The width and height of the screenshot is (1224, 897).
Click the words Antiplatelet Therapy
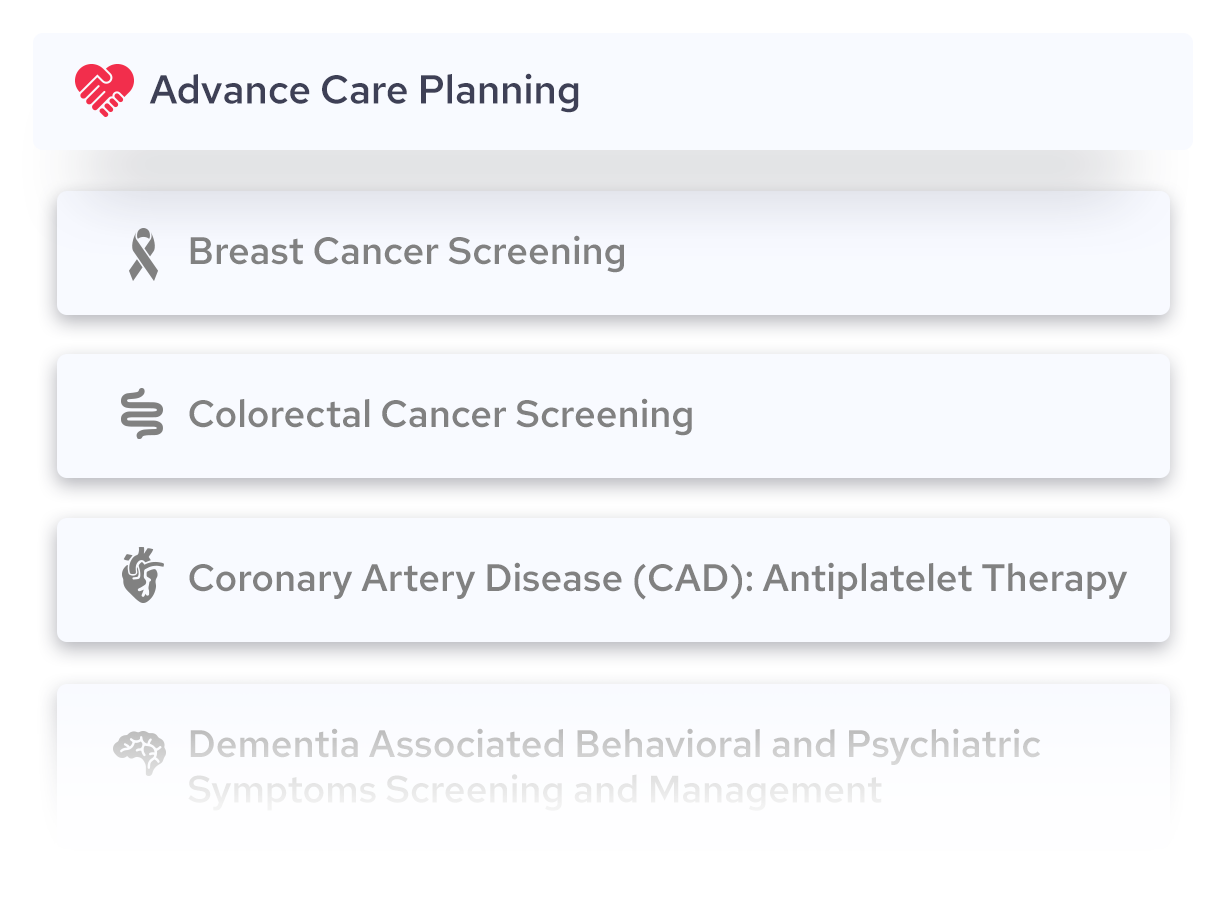(x=945, y=578)
